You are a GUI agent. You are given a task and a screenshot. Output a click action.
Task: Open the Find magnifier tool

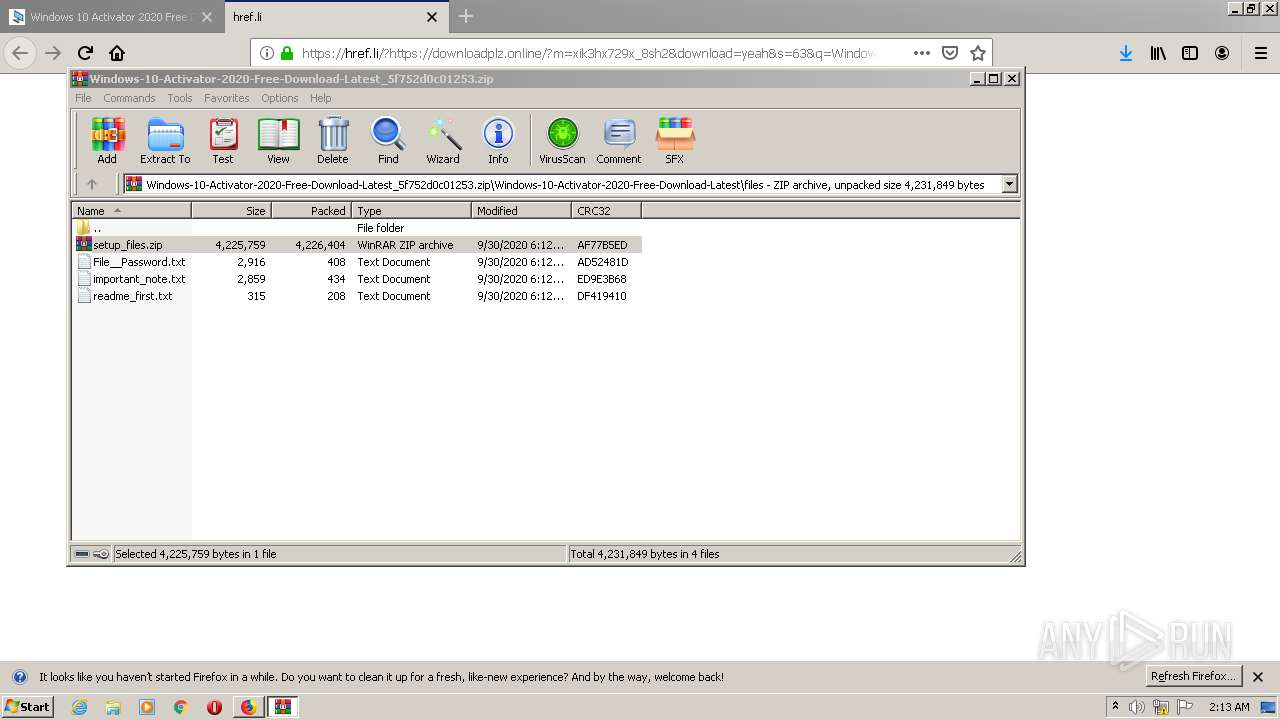point(388,141)
